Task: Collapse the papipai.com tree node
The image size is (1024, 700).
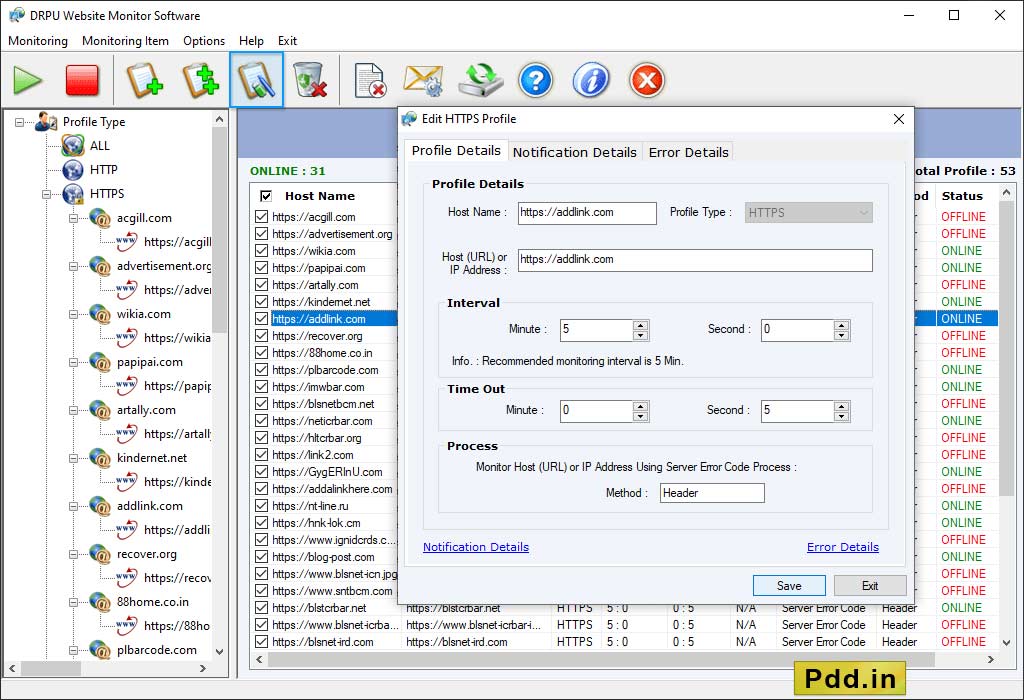Action: point(74,362)
